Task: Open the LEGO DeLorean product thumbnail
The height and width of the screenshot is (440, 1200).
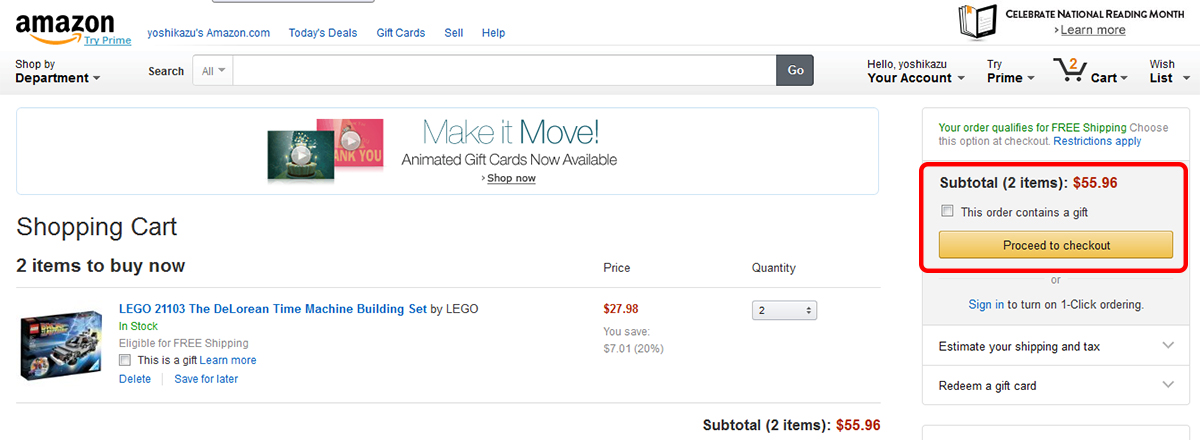Action: tap(62, 343)
